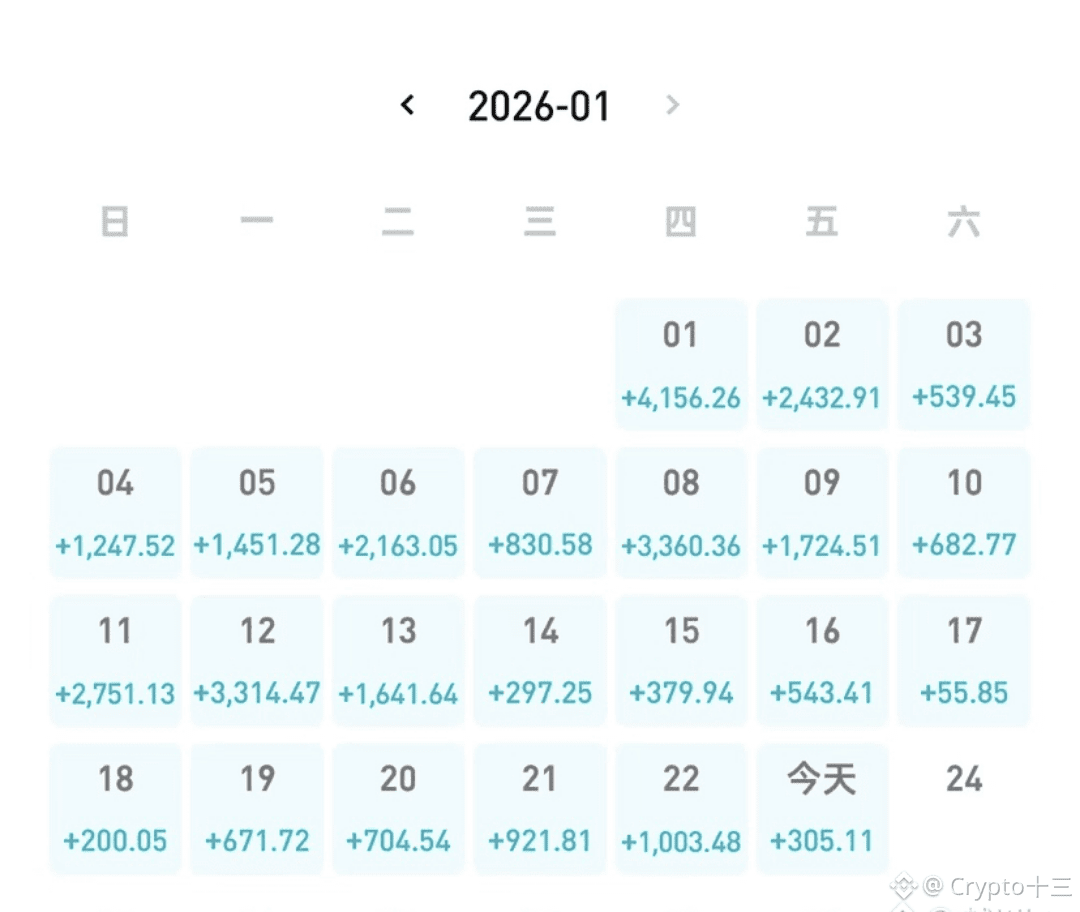Go to next month arrow
Image resolution: width=1080 pixels, height=912 pixels.
673,104
